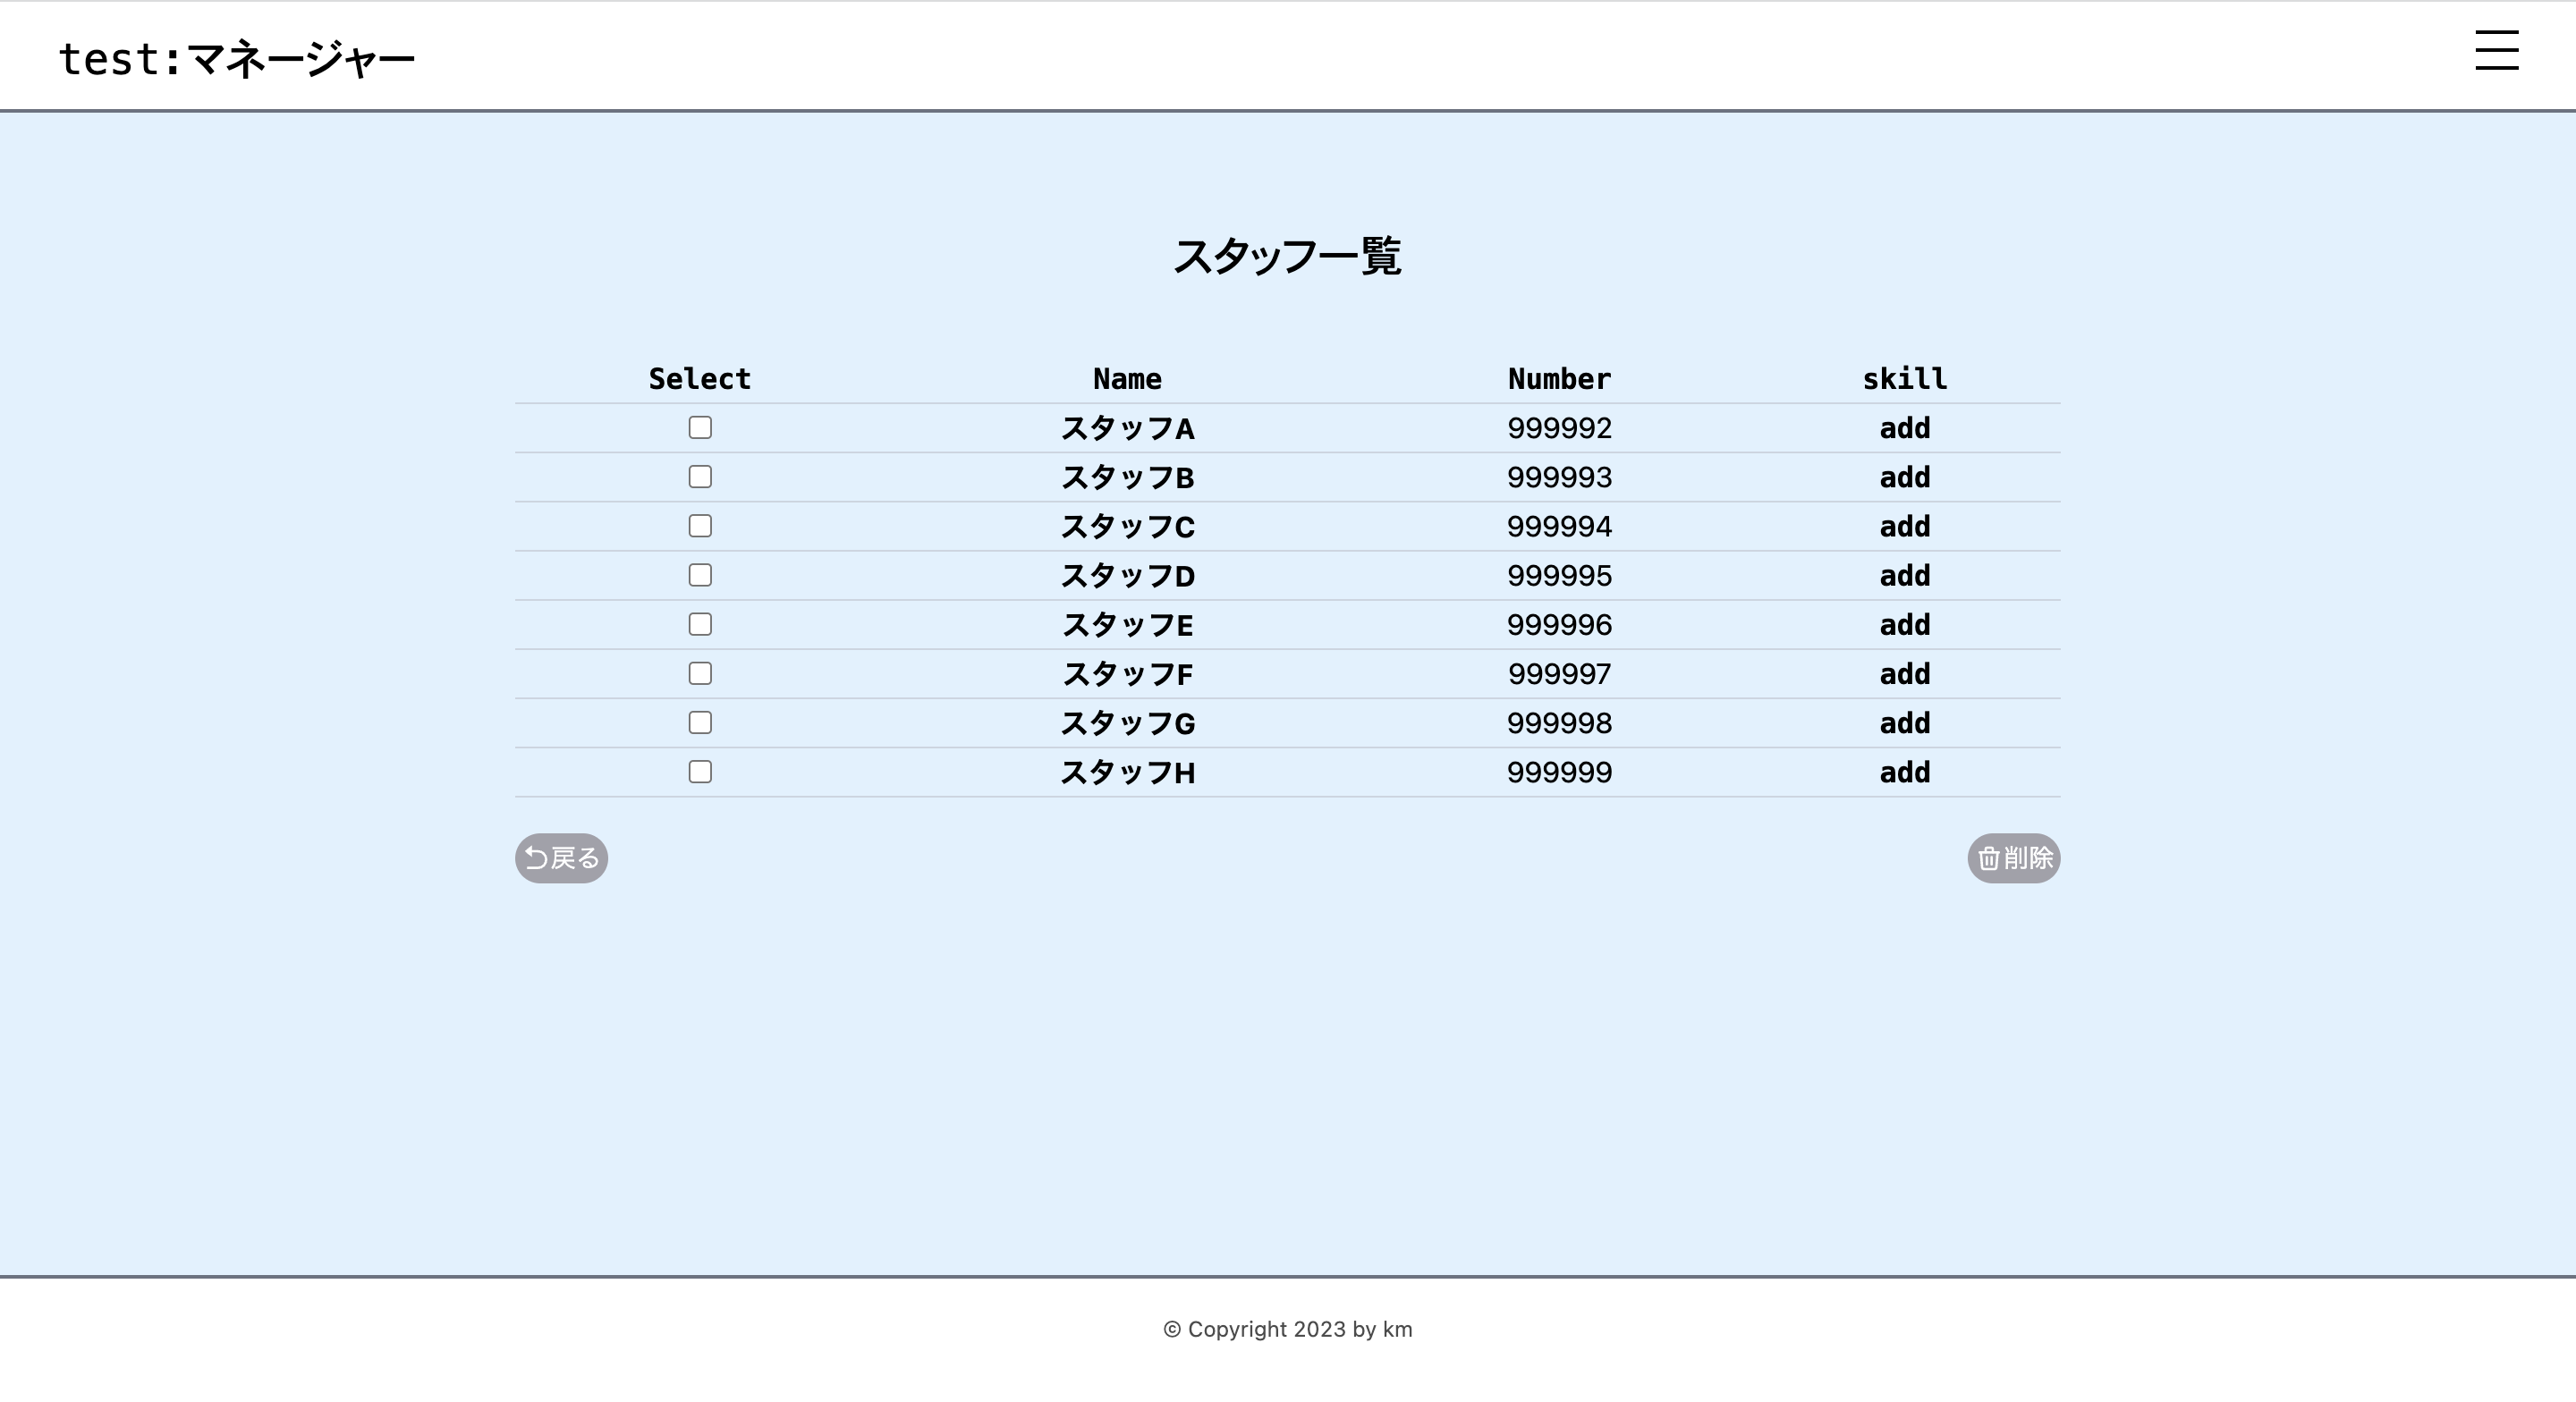
Task: Toggle the checkbox for スタッフB
Action: coord(700,477)
